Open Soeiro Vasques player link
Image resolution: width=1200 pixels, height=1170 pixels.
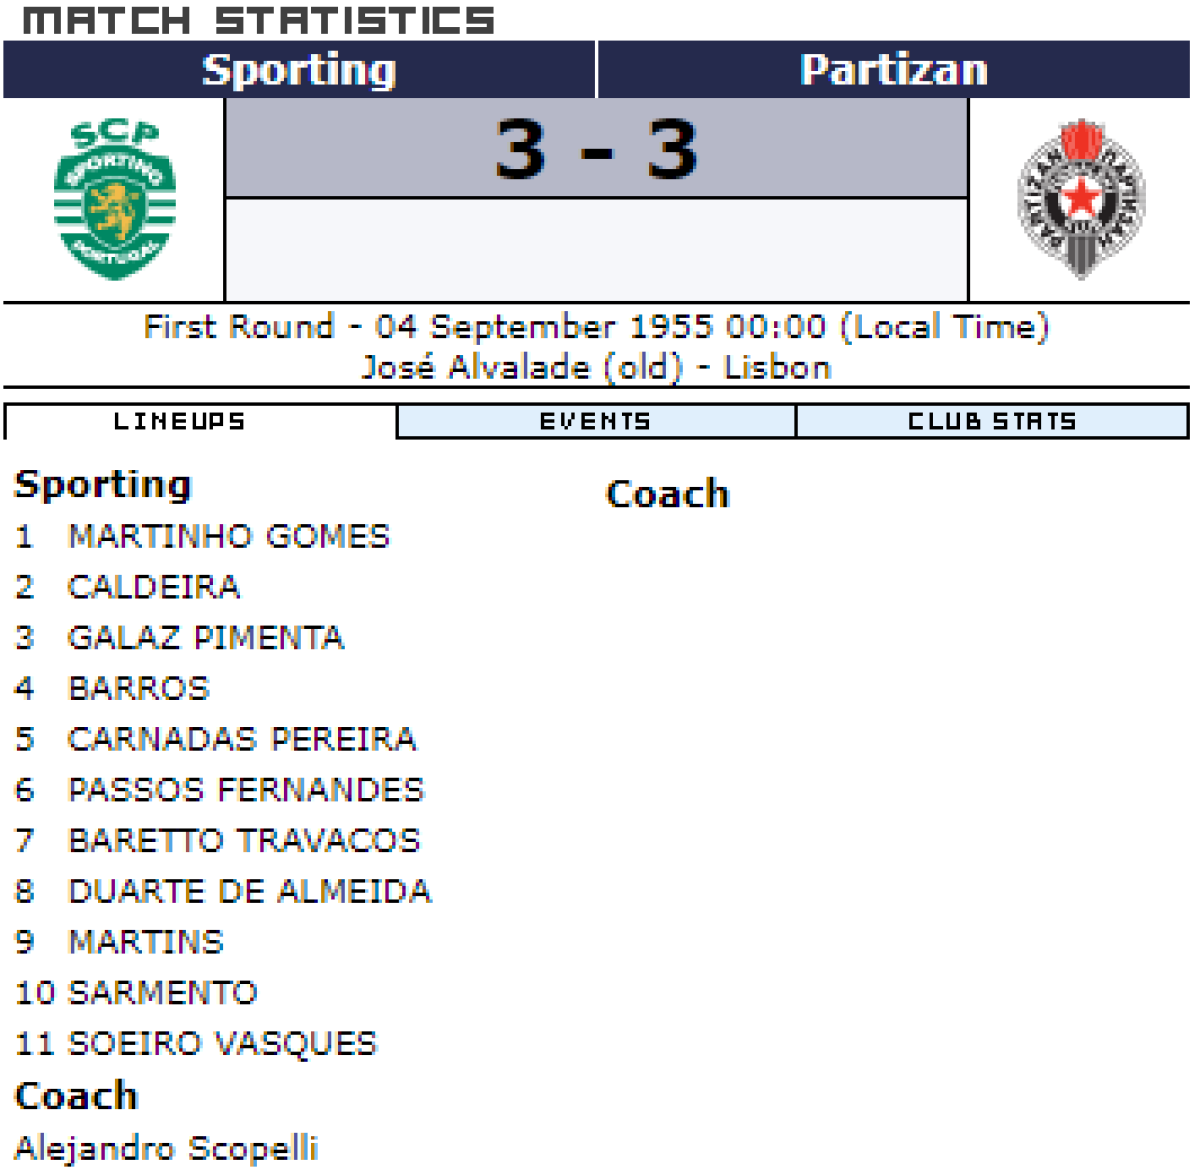click(x=222, y=1044)
